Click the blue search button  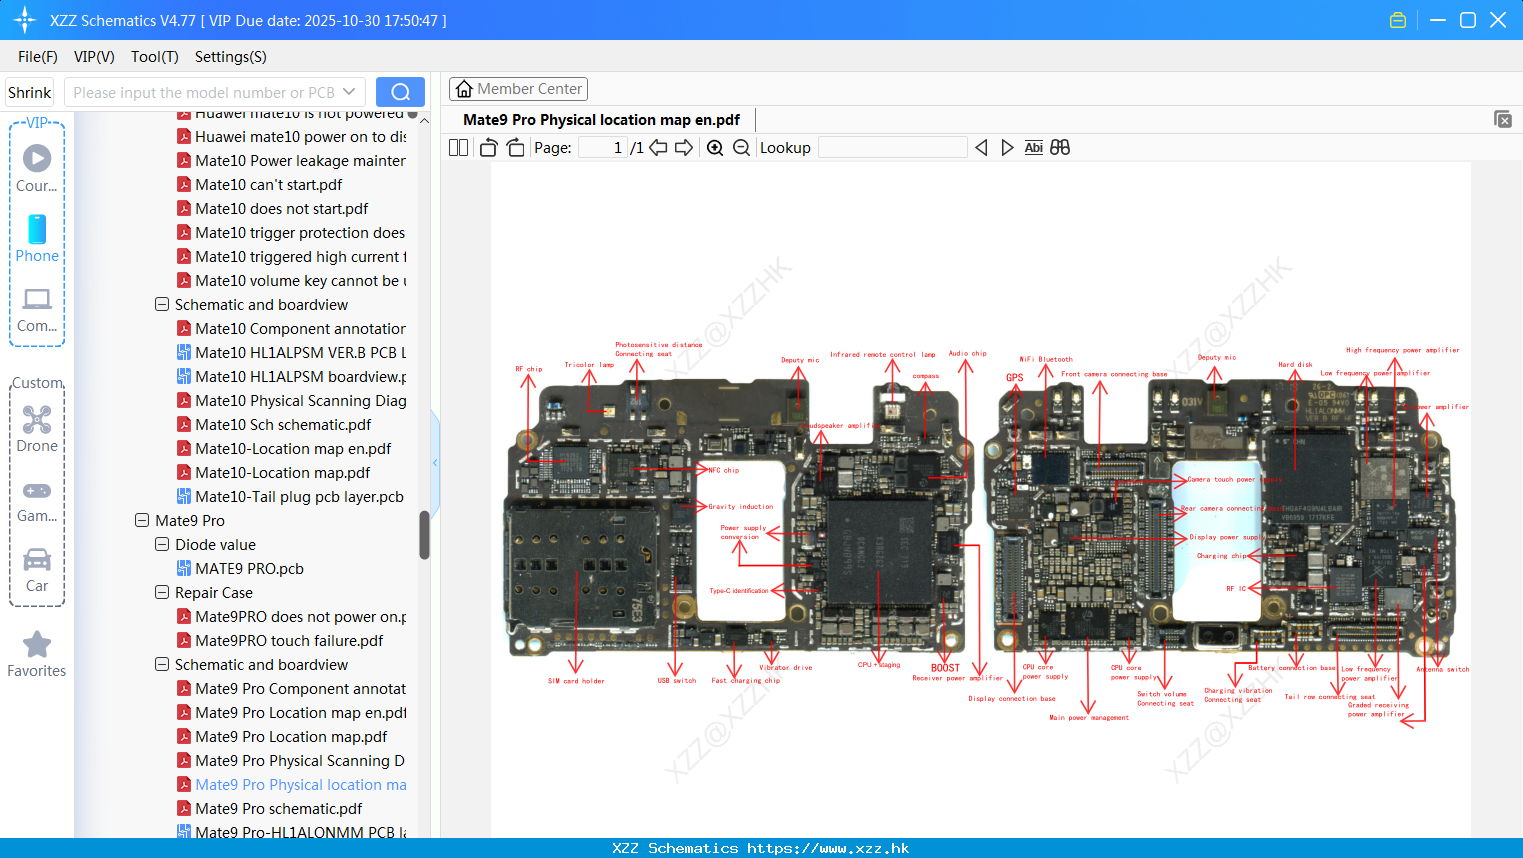[x=400, y=92]
